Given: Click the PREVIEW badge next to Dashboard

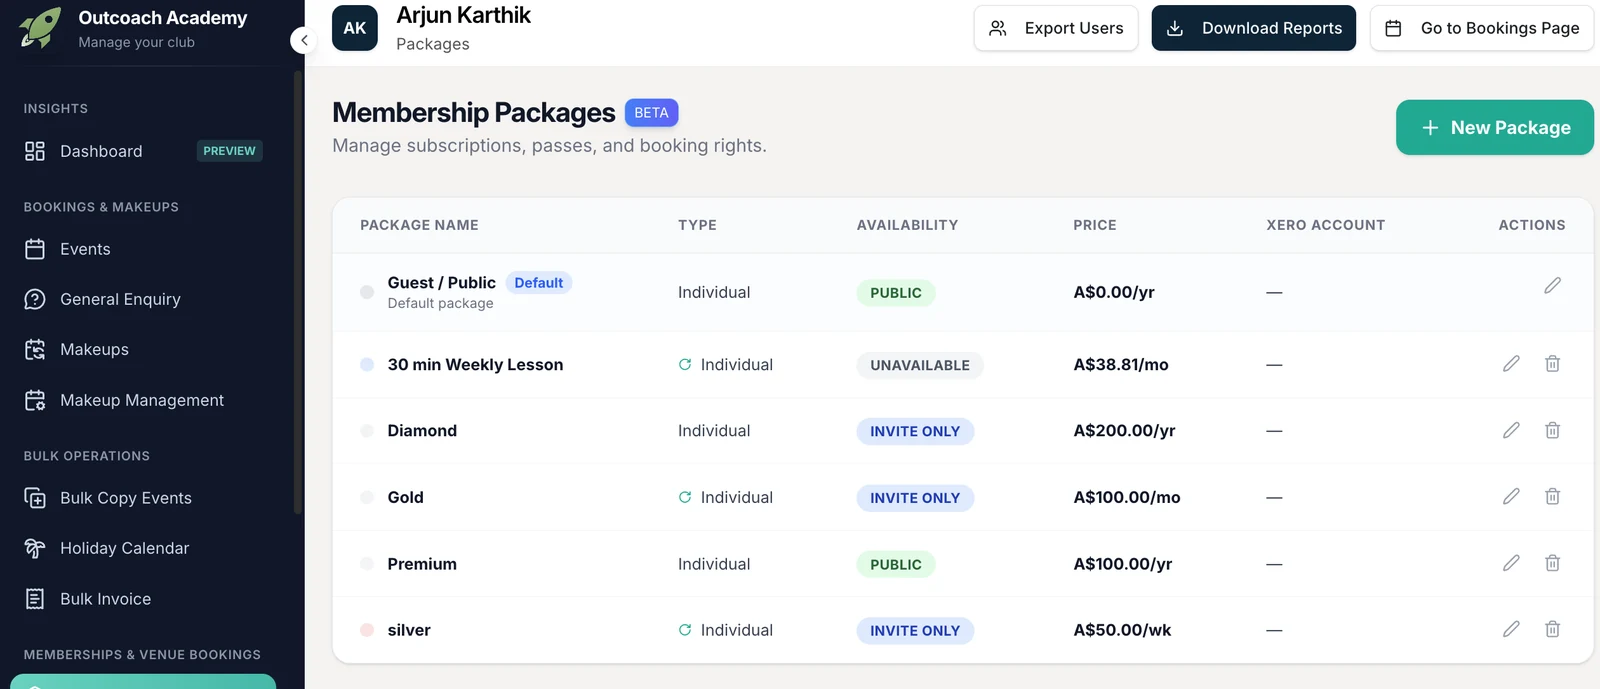Looking at the screenshot, I should point(229,151).
